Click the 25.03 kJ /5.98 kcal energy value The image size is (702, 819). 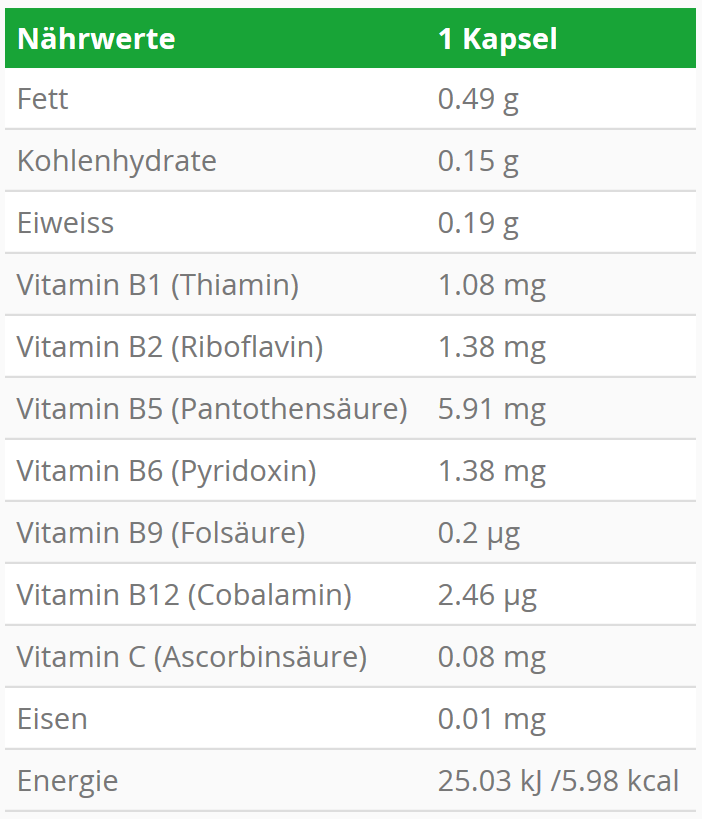[558, 781]
